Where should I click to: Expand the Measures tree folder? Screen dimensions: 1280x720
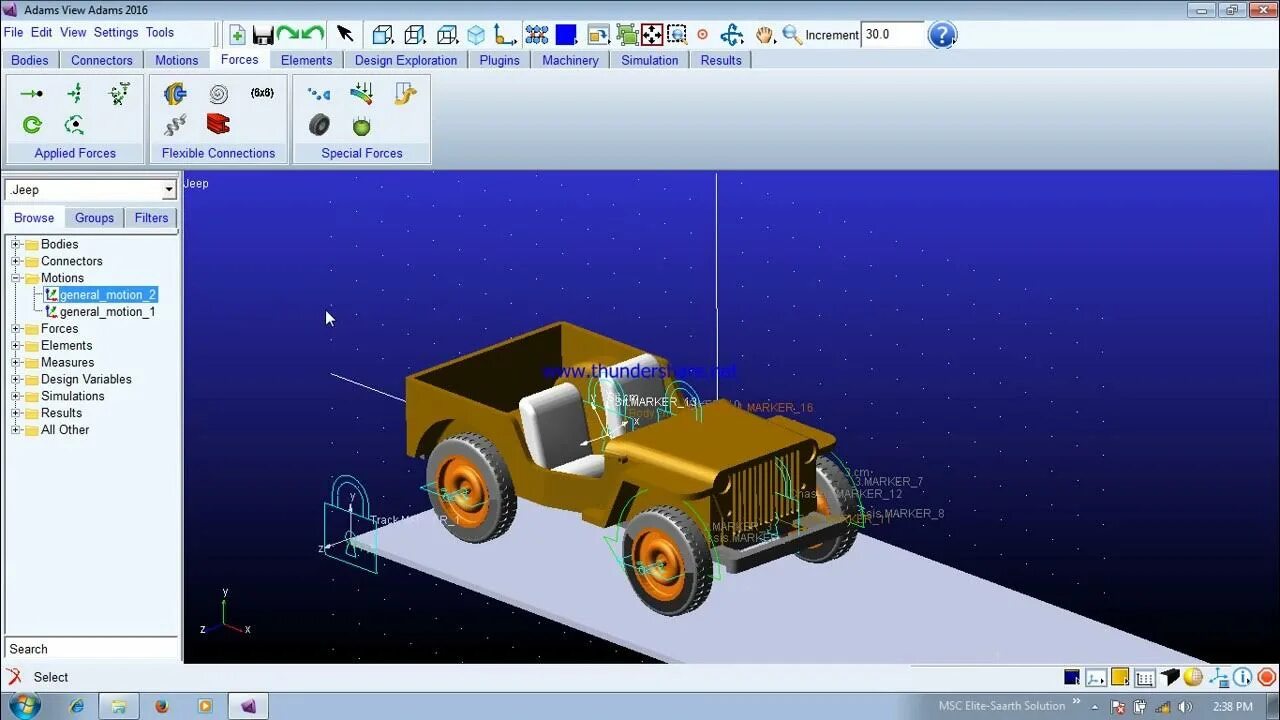(x=16, y=362)
